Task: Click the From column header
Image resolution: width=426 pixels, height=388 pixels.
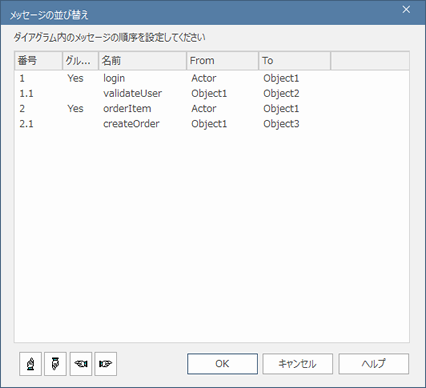Action: coord(222,61)
